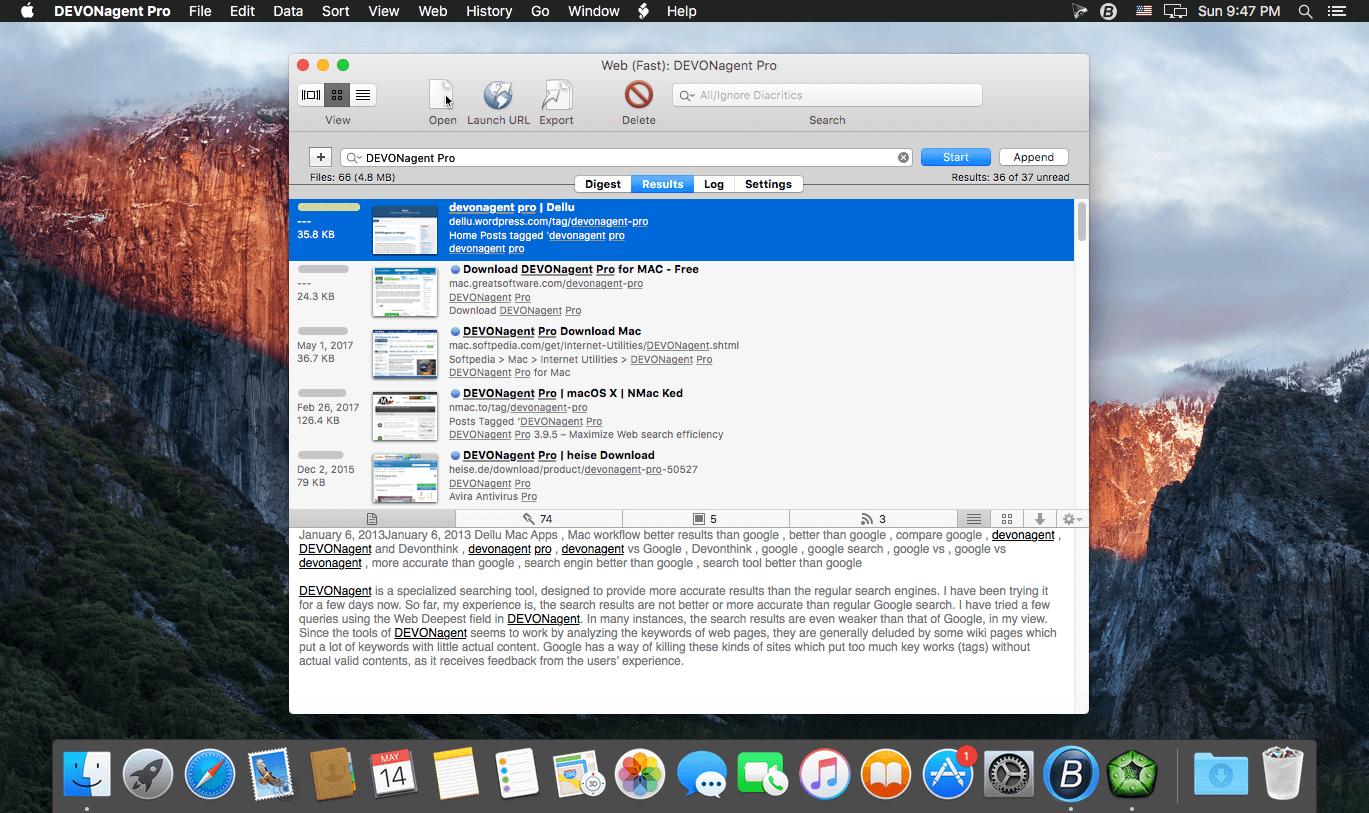Open 'DEVONagent Pro Download Mac' result
This screenshot has width=1369, height=813.
click(x=681, y=354)
